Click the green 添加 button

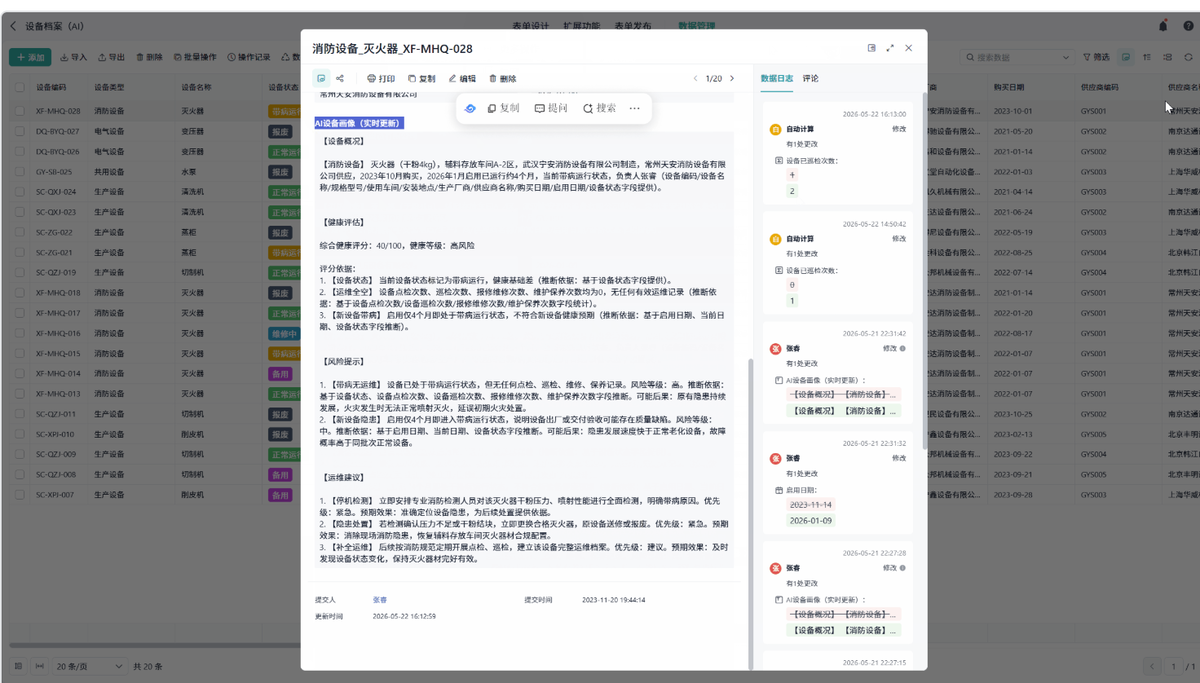30,58
